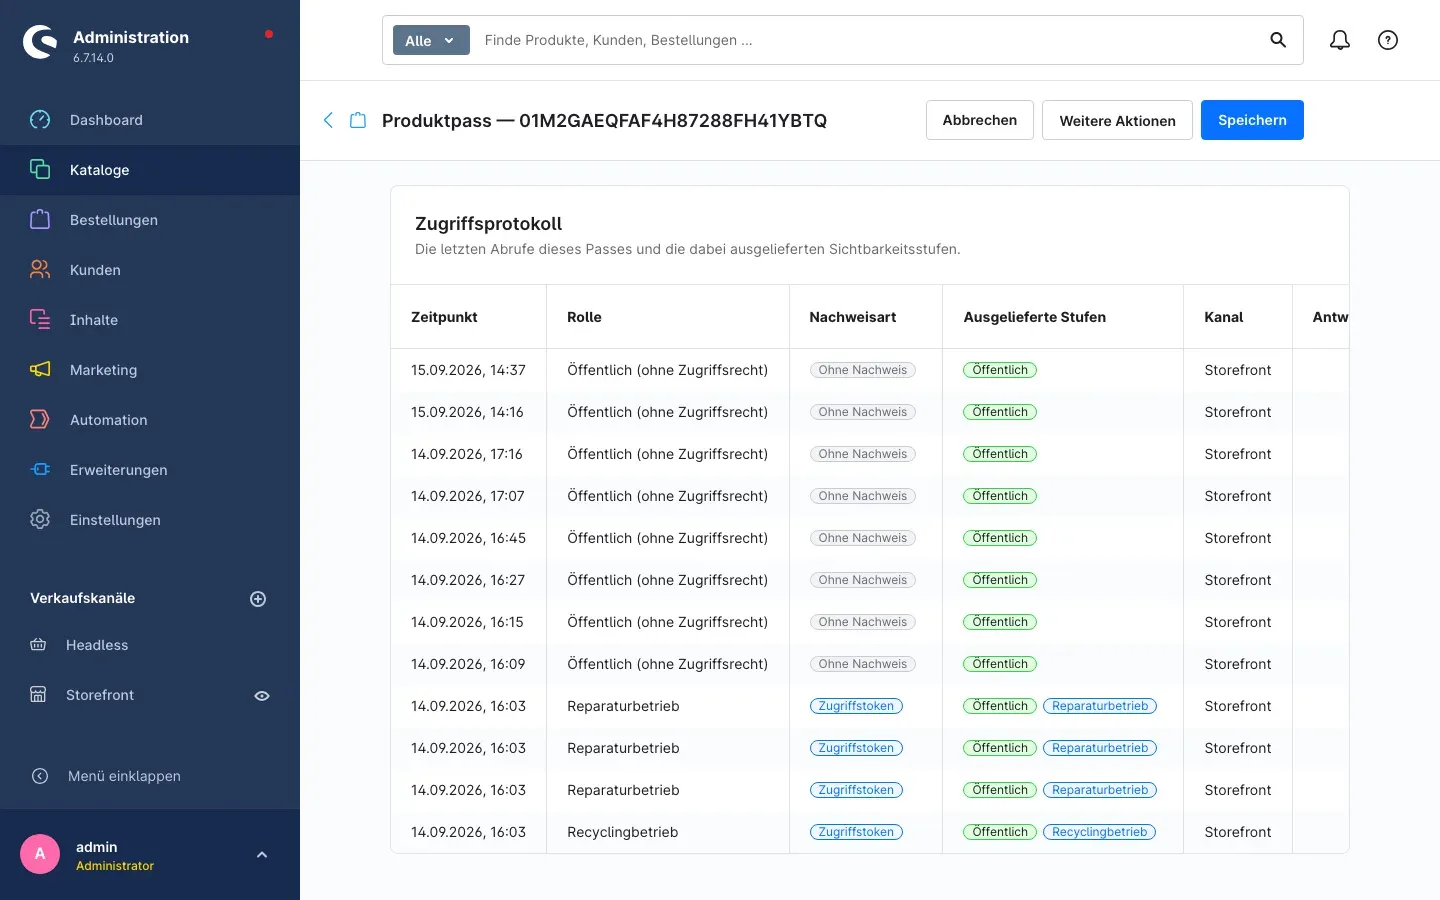
Task: Add a sales channel with plus icon
Action: 258,599
